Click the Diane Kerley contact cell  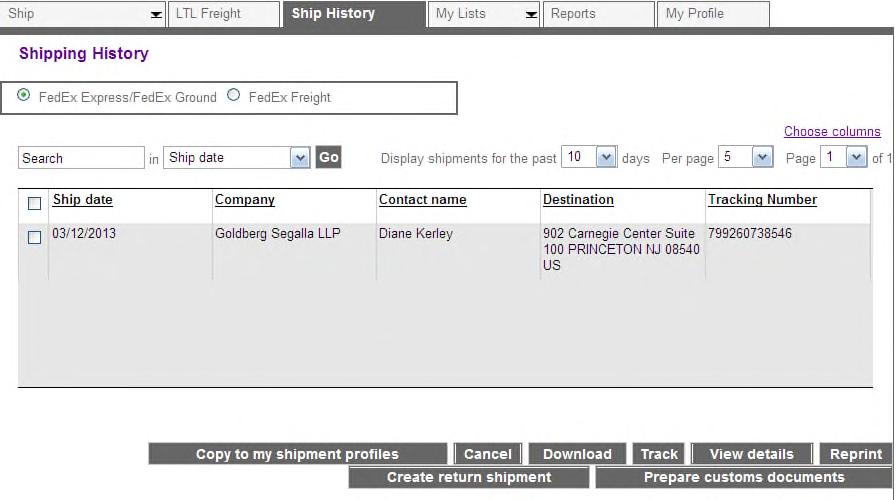[x=415, y=233]
